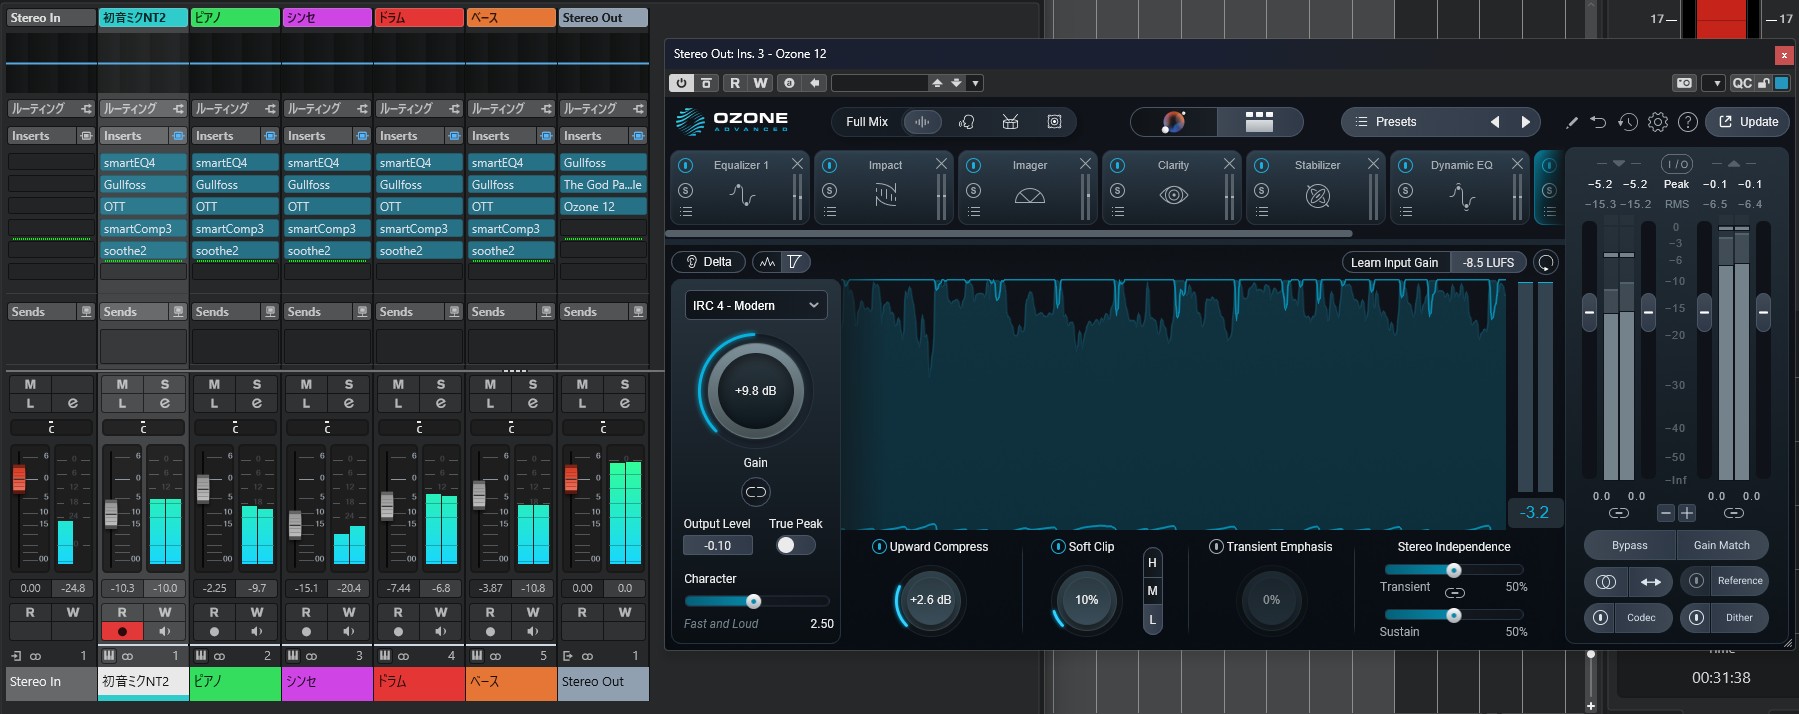Enable Transient Emphasis power button
1799x714 pixels.
pyautogui.click(x=1216, y=547)
